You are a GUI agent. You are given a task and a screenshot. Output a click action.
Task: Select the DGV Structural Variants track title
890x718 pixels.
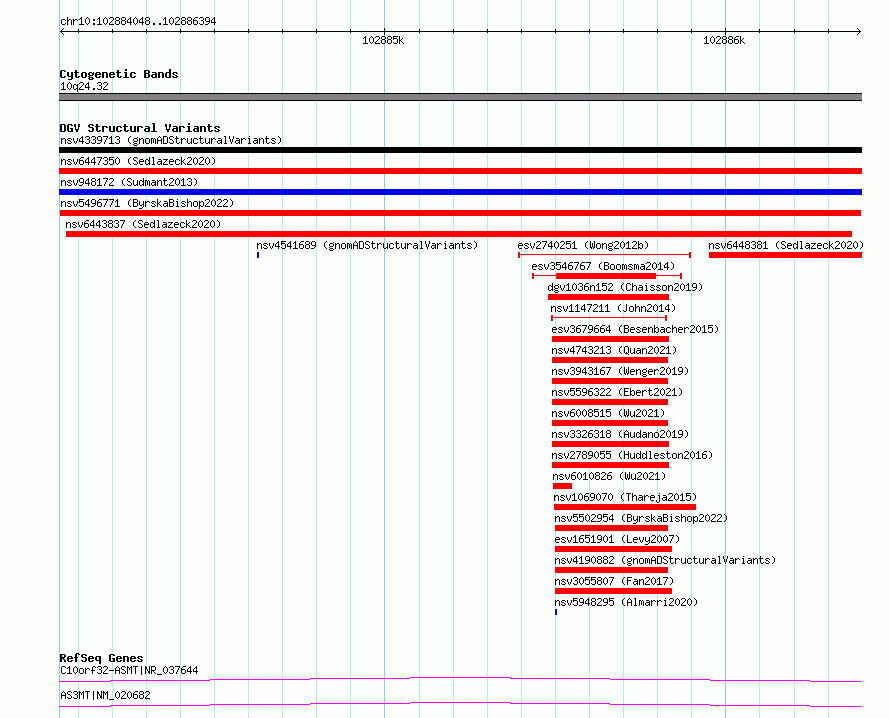pos(140,128)
